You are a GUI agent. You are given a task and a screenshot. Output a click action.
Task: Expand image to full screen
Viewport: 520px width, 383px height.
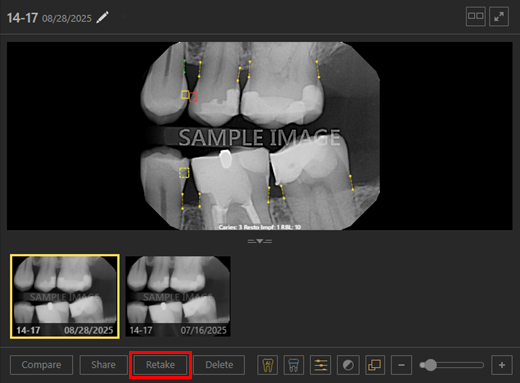[x=499, y=16]
